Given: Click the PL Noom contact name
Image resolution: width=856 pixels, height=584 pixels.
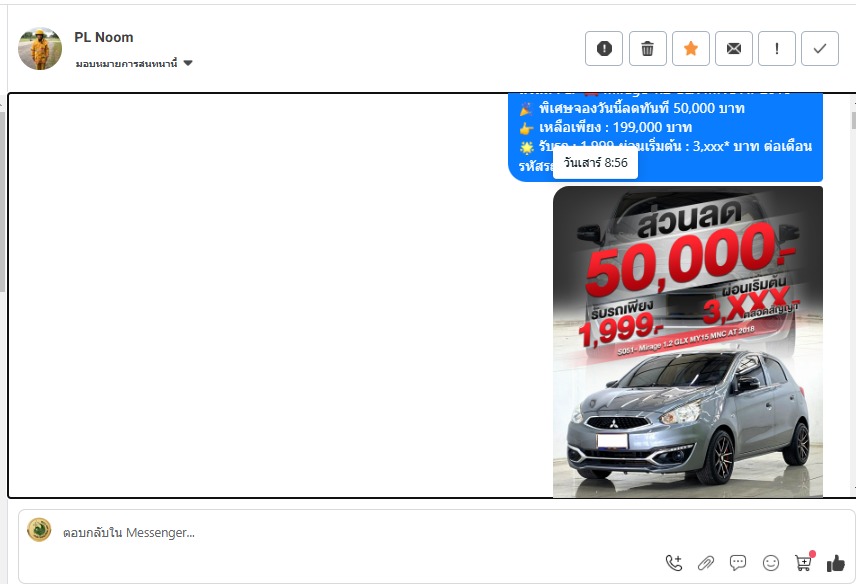Looking at the screenshot, I should (103, 37).
